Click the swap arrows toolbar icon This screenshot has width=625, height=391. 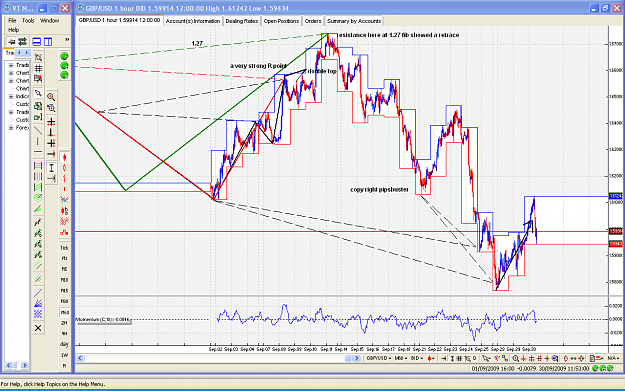[22, 41]
